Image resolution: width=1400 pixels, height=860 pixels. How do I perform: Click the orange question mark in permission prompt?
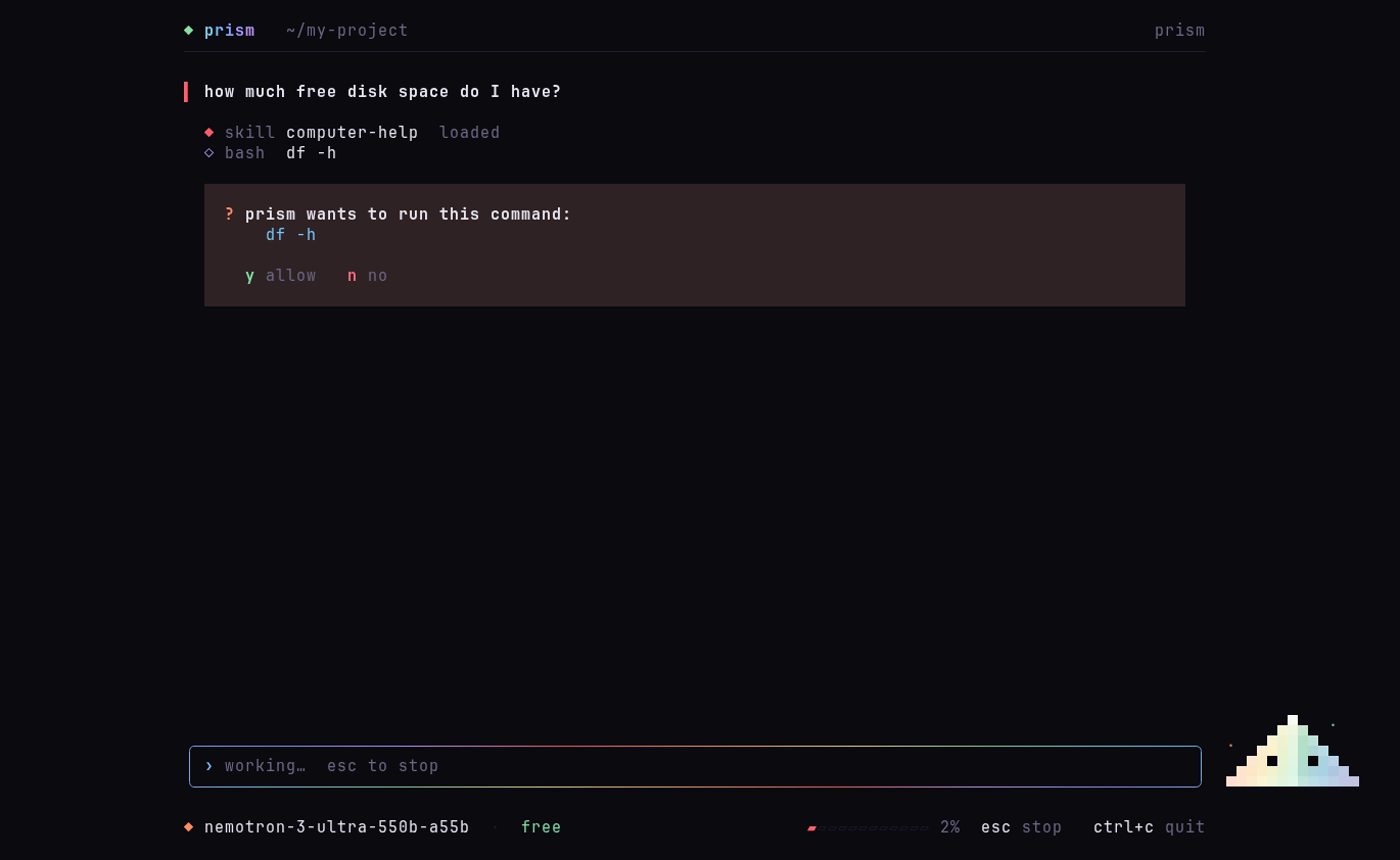(229, 214)
